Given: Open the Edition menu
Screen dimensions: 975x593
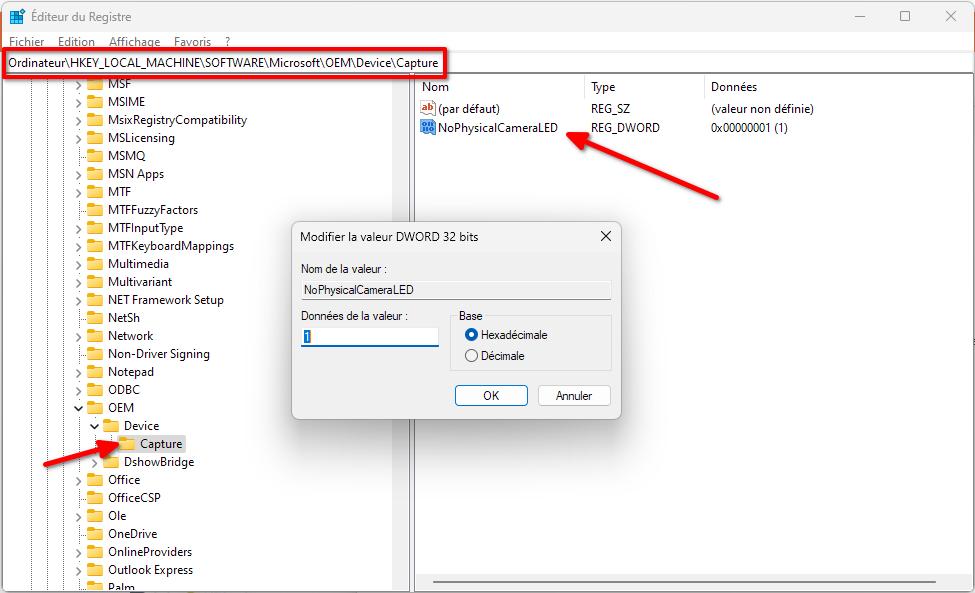Looking at the screenshot, I should tap(76, 42).
